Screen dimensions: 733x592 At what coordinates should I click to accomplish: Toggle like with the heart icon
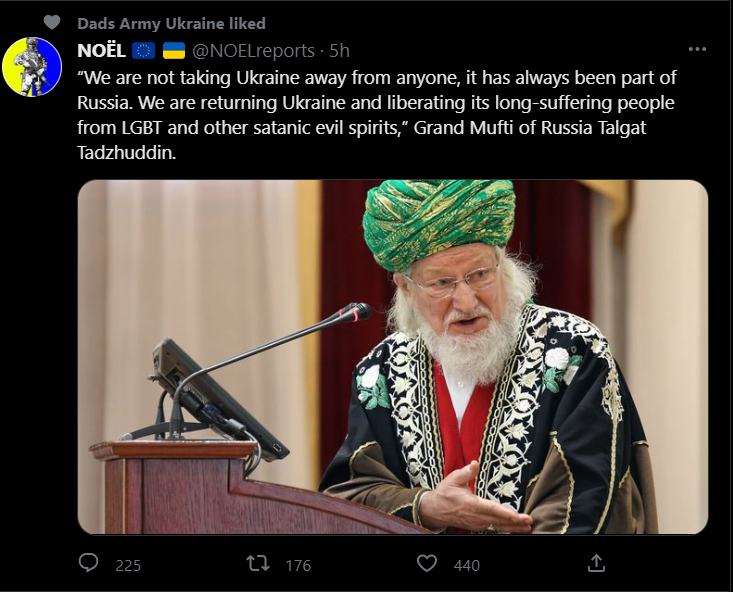(427, 564)
